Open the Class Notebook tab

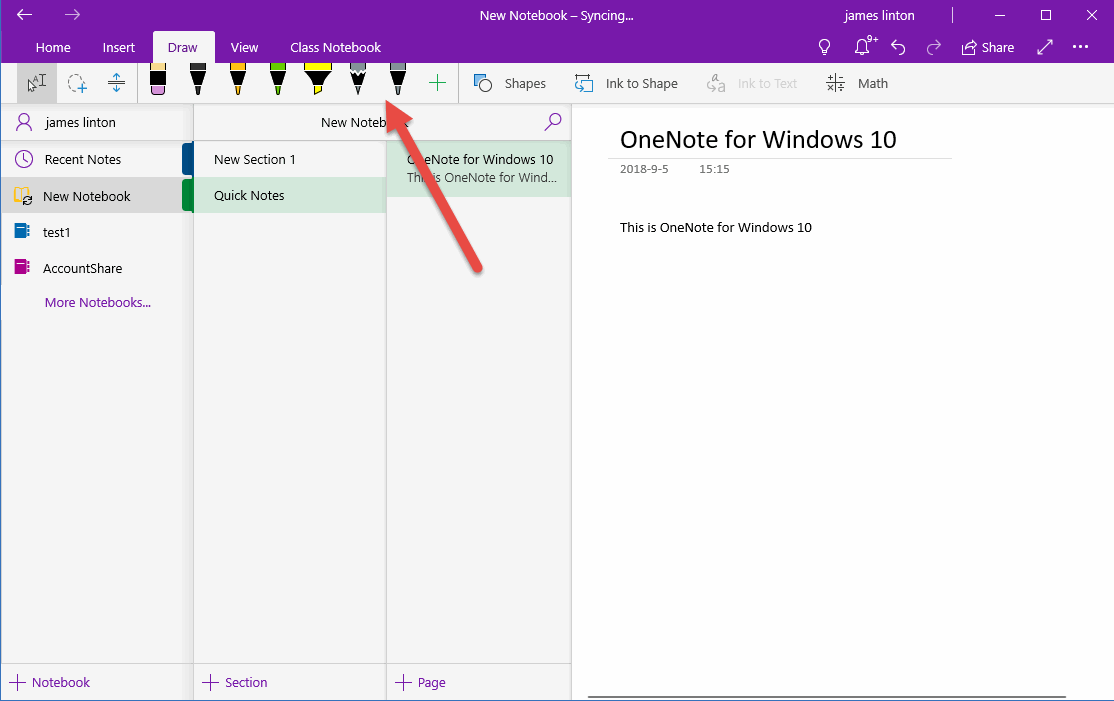coord(335,48)
